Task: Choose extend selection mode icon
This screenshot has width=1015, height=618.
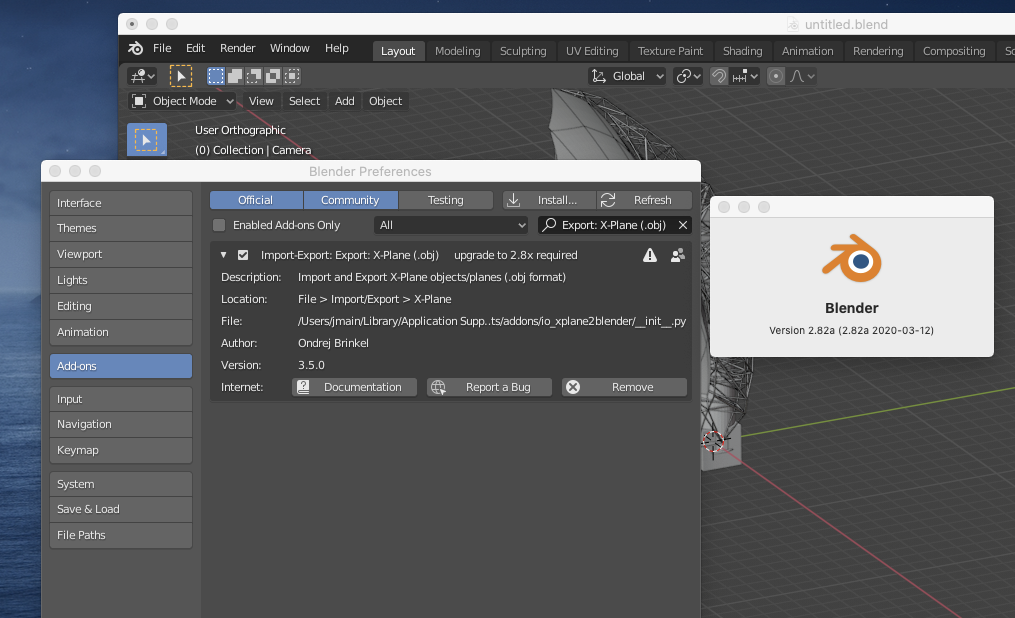Action: pyautogui.click(x=235, y=76)
